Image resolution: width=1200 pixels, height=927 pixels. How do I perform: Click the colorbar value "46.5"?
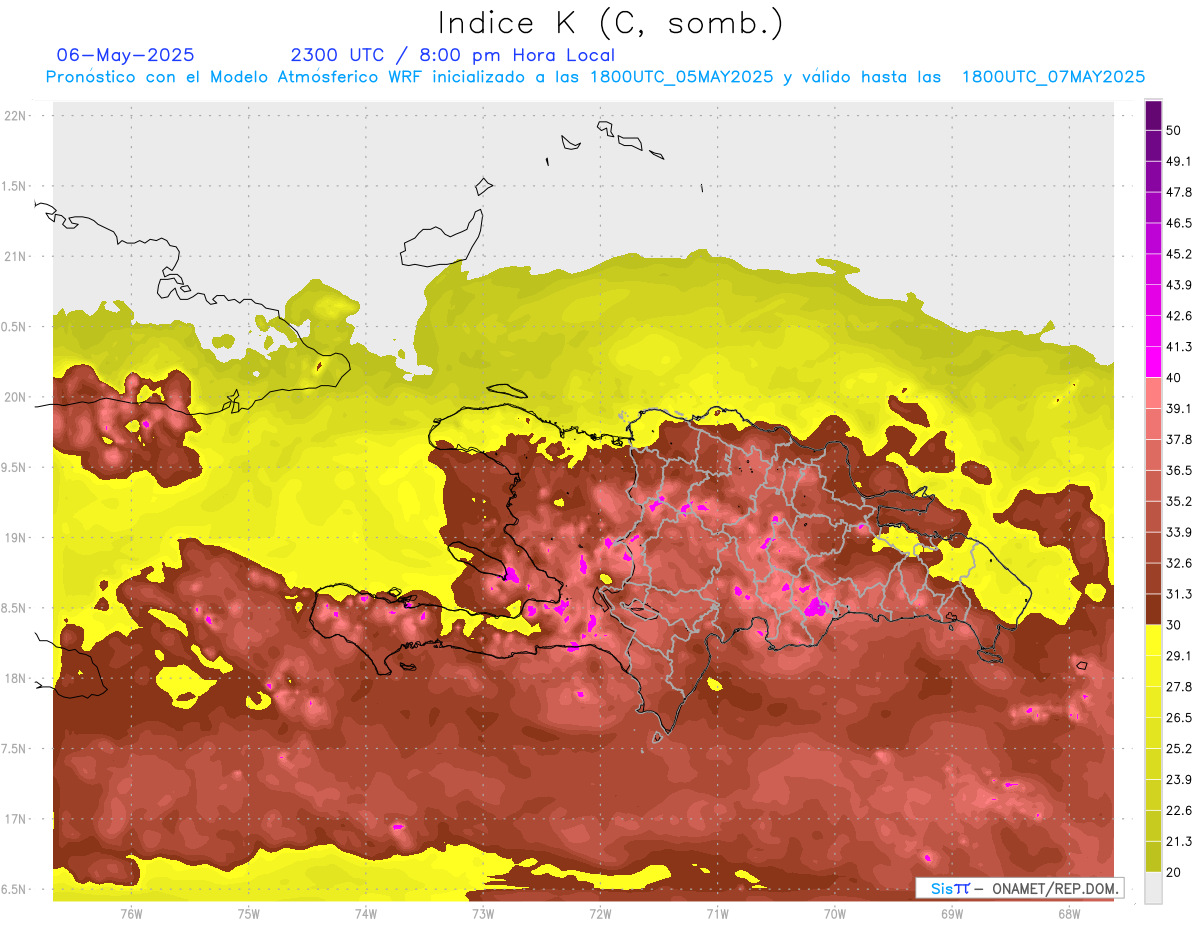[1178, 223]
